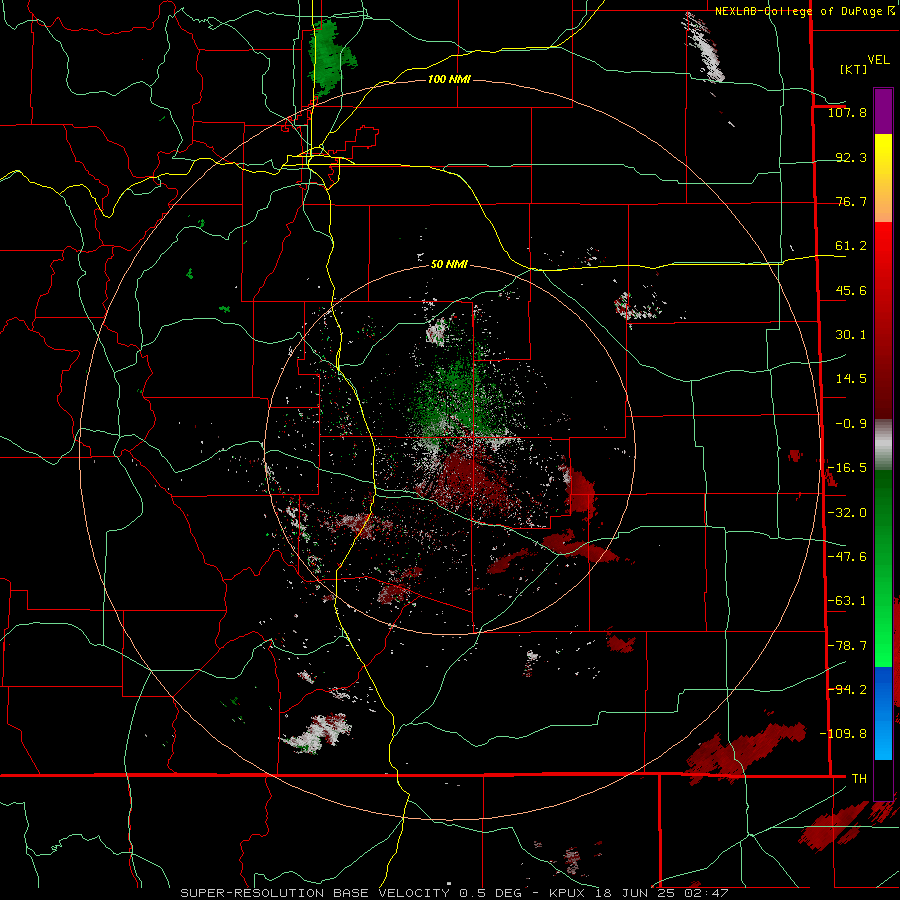
Task: Click the gray near-zero segment of the color bar
Action: [883, 445]
